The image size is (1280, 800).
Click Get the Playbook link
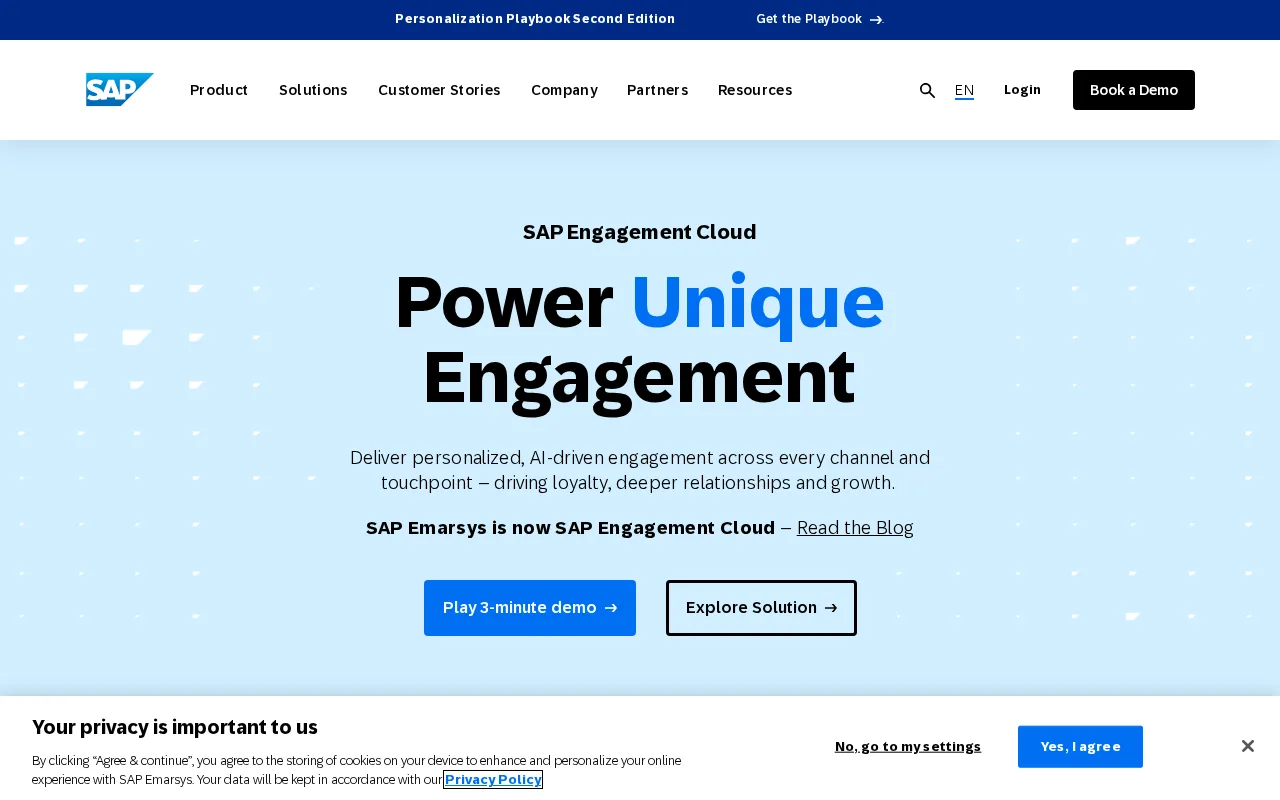tap(820, 19)
